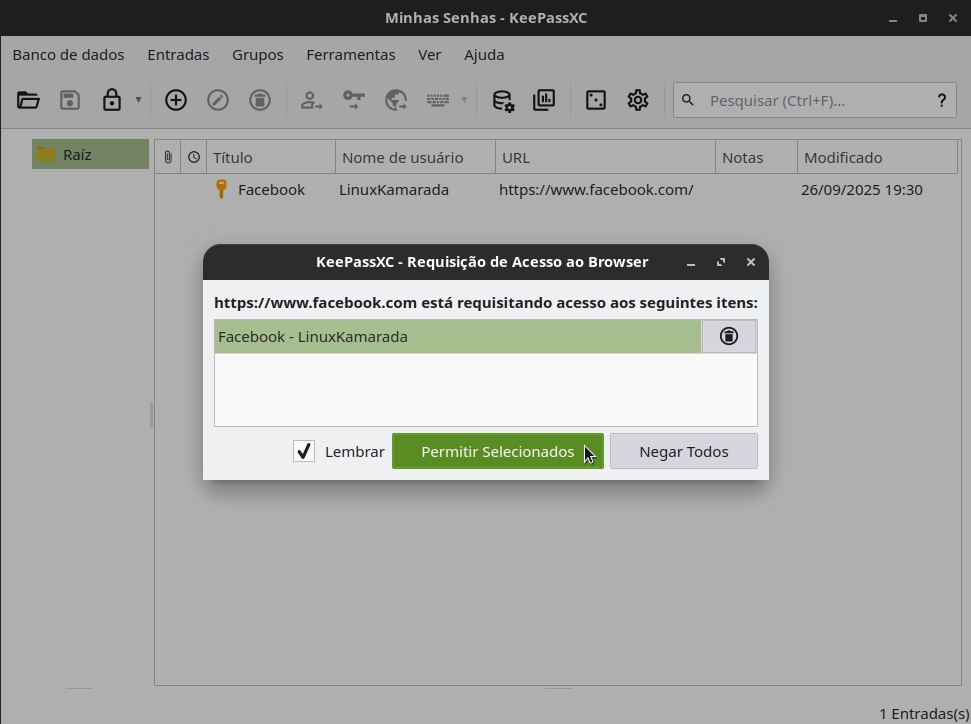The height and width of the screenshot is (724, 971).
Task: Click the LinuxKamarada username cell
Action: coord(394,190)
